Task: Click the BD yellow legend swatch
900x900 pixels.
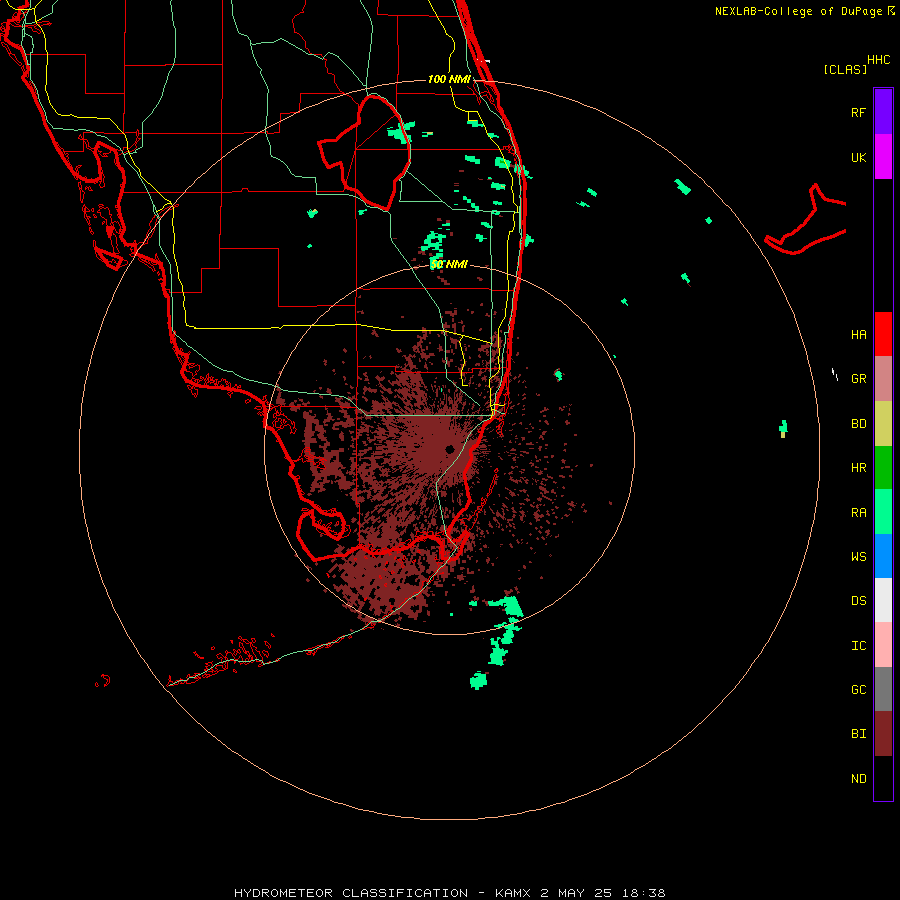Action: pyautogui.click(x=883, y=423)
